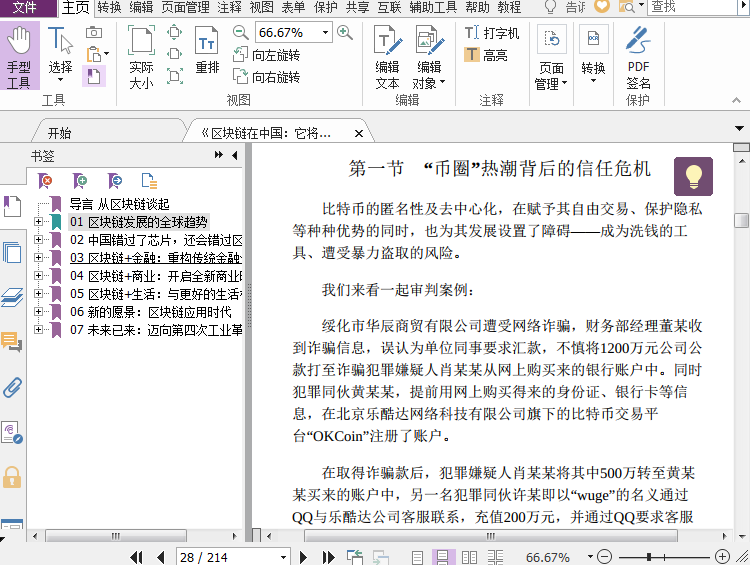Select the Highlight (高亮) tool
750x565 pixels.
click(486, 55)
